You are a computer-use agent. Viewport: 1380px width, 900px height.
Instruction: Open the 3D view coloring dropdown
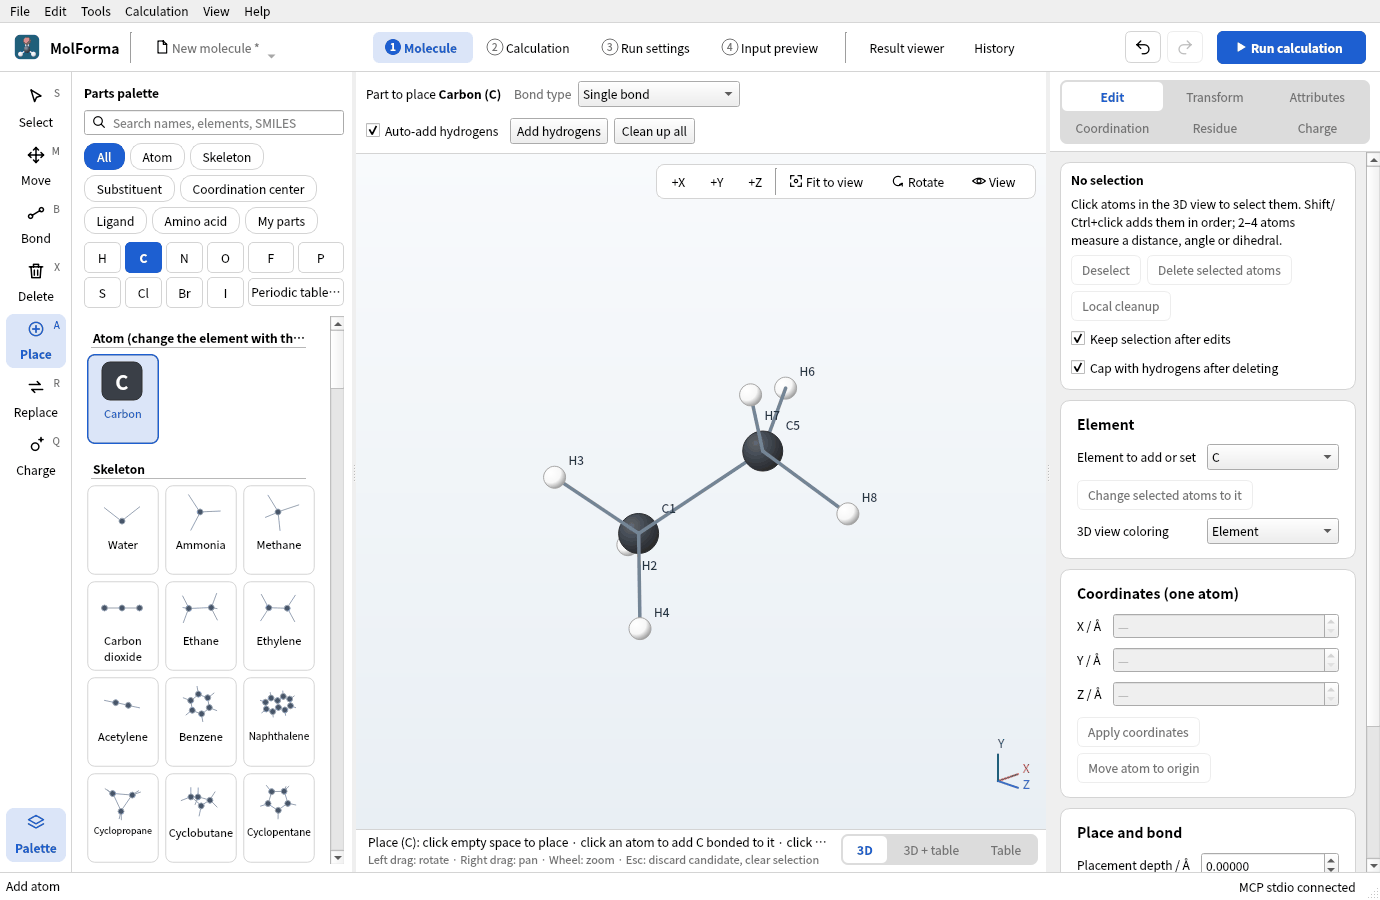click(x=1272, y=531)
